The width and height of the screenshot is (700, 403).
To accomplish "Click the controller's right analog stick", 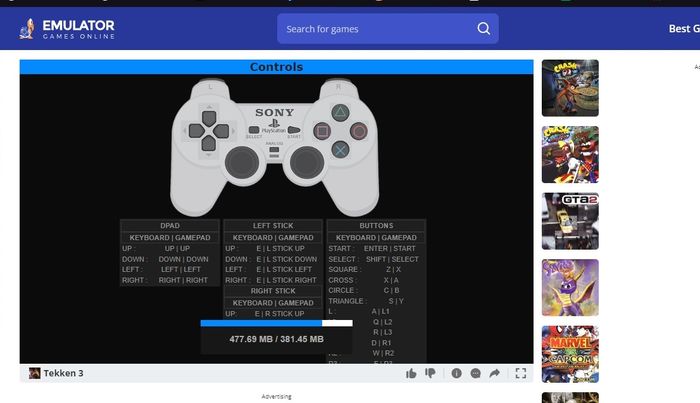I will (307, 162).
